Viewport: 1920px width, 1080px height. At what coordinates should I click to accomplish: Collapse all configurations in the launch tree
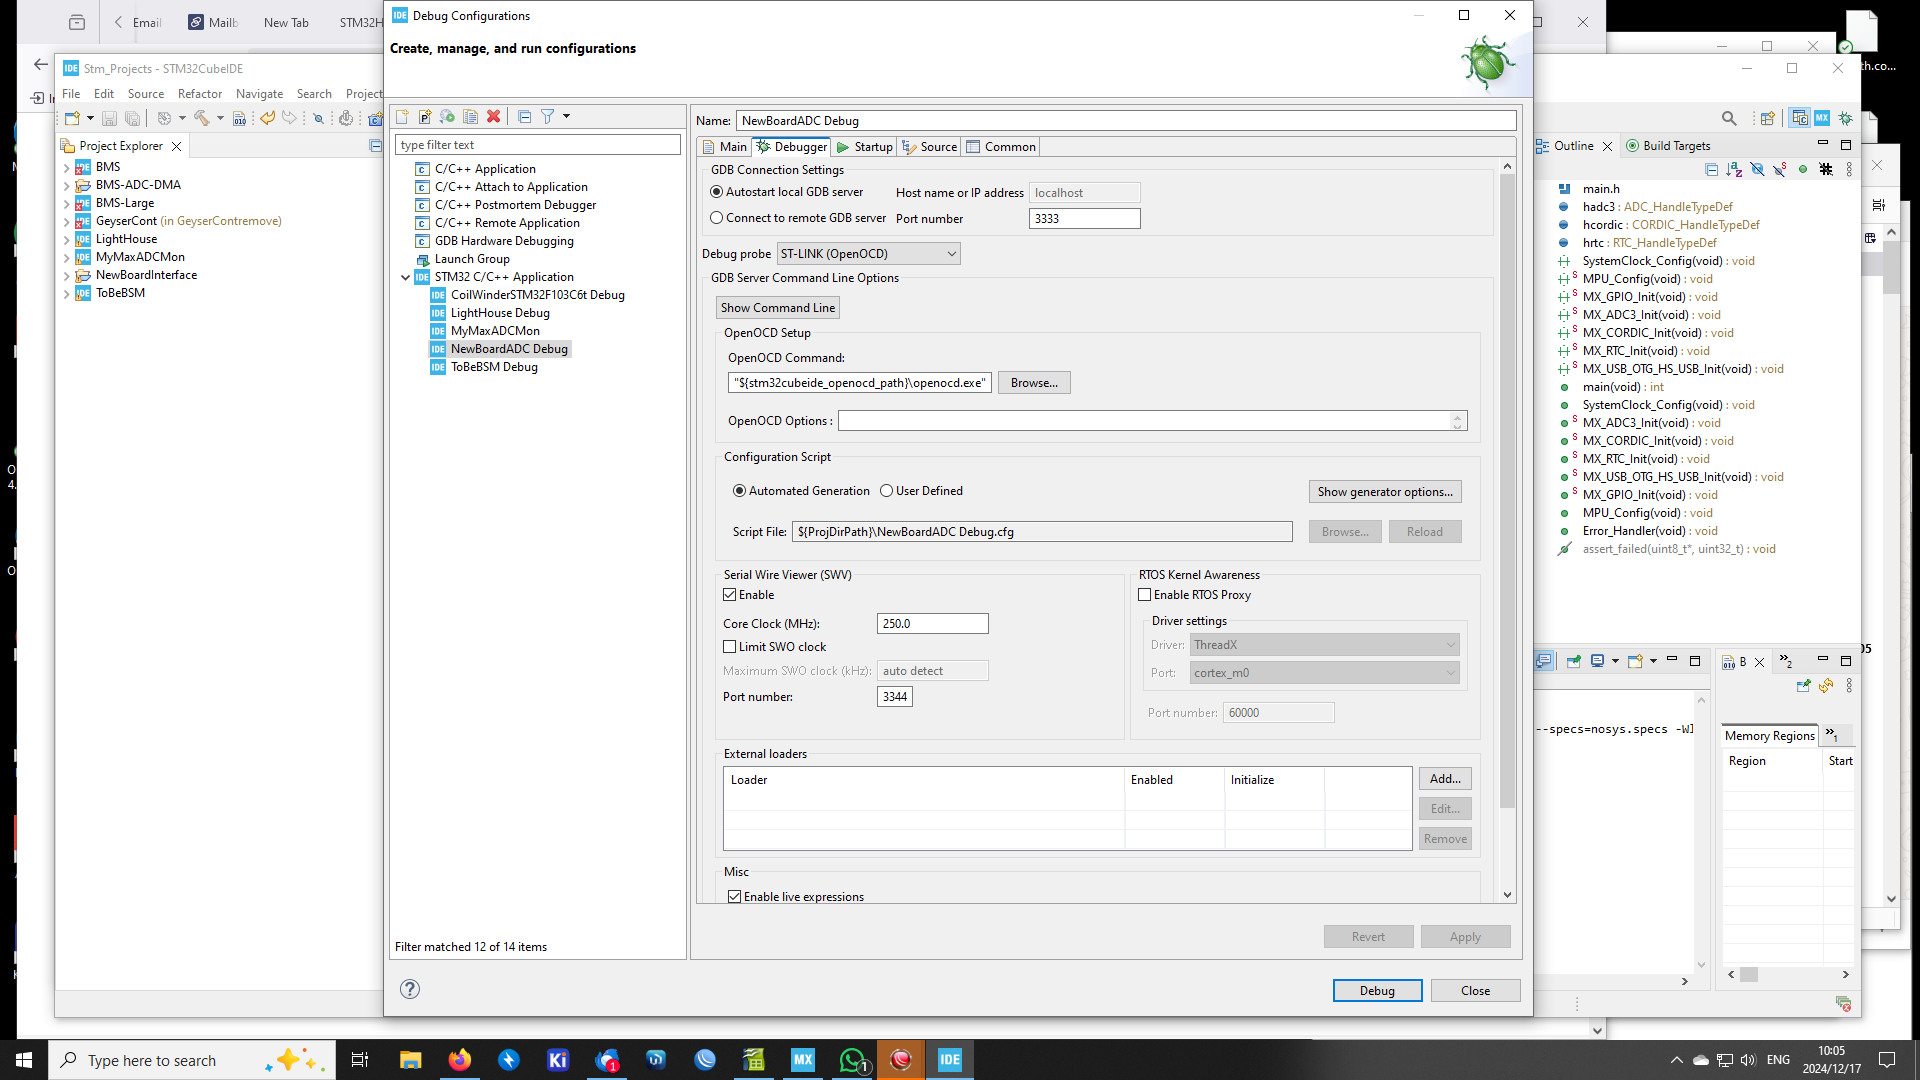[525, 116]
